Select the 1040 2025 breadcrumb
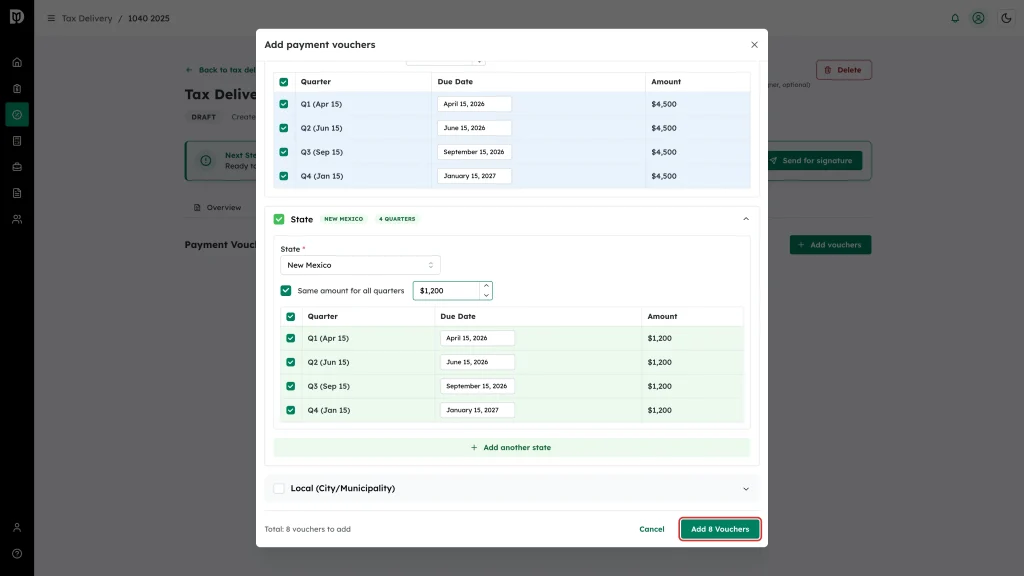 tap(148, 18)
